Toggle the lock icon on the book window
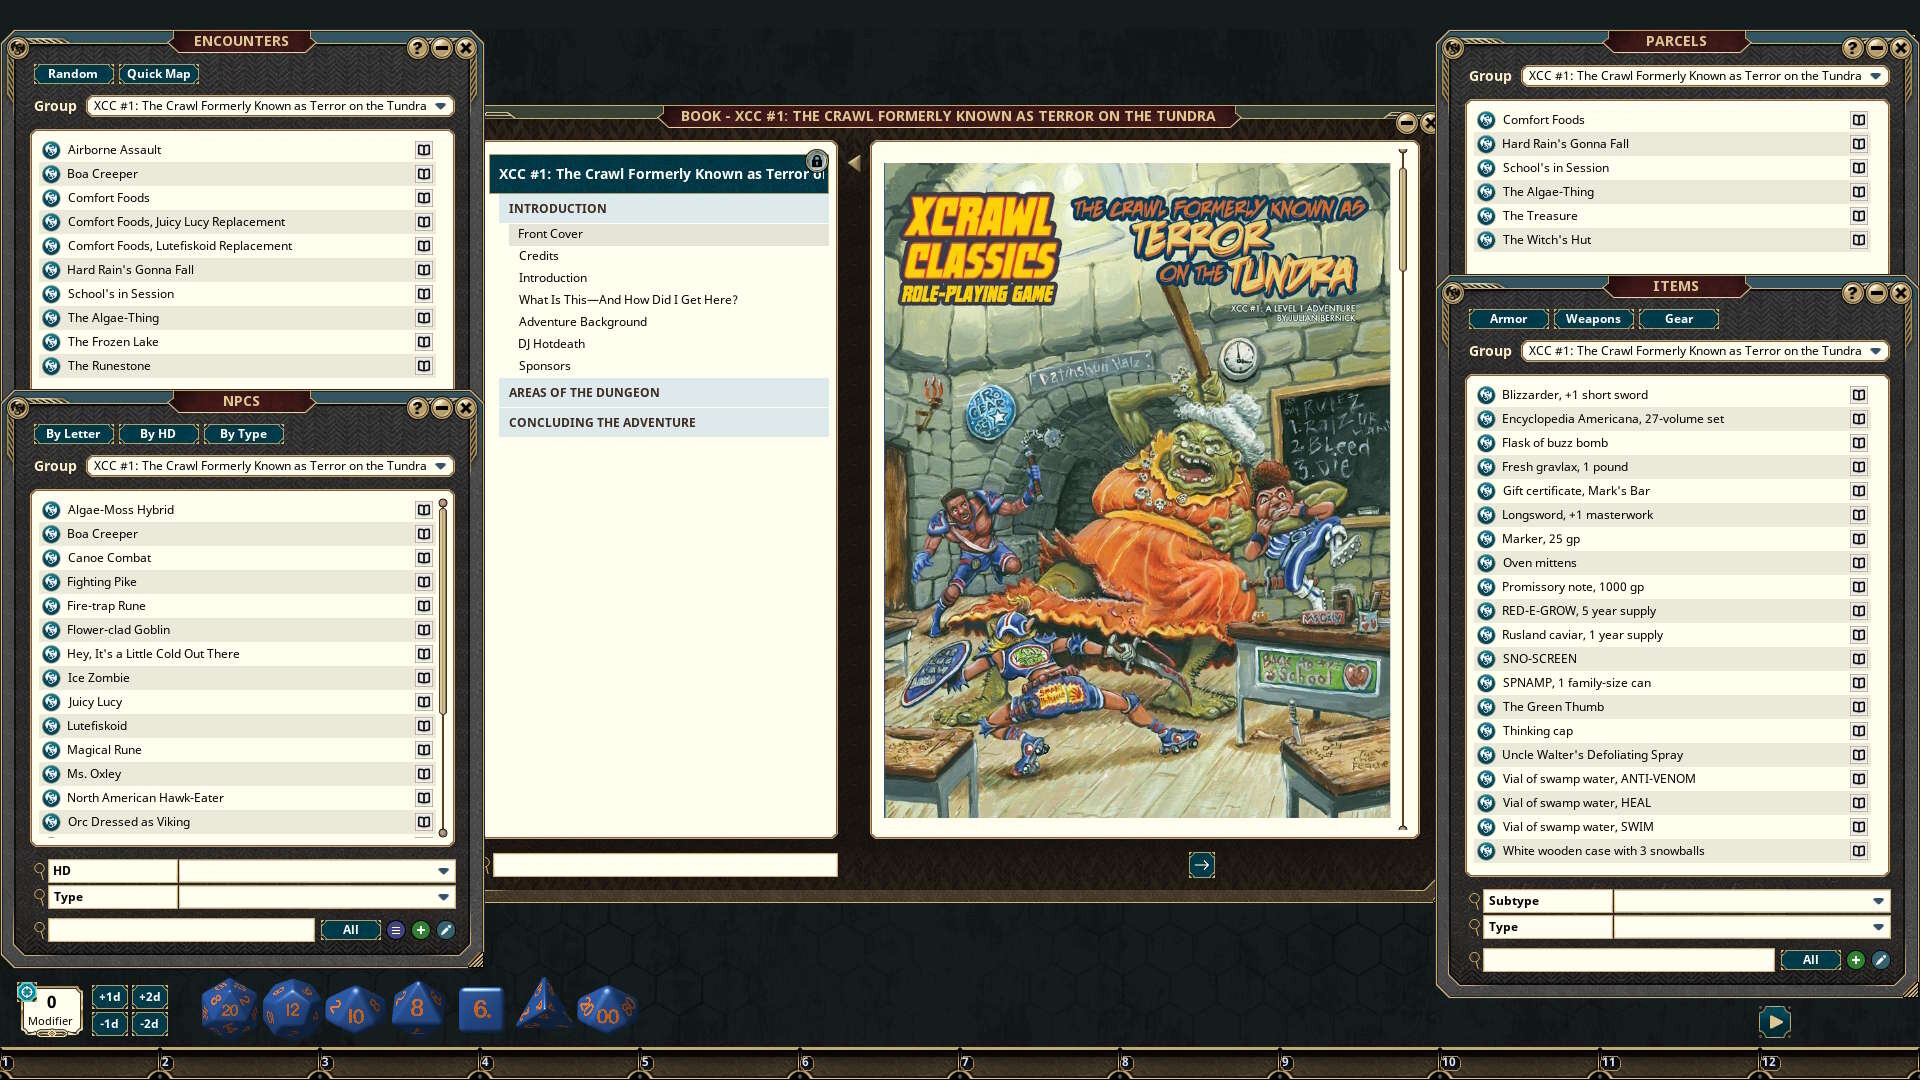 tap(816, 160)
